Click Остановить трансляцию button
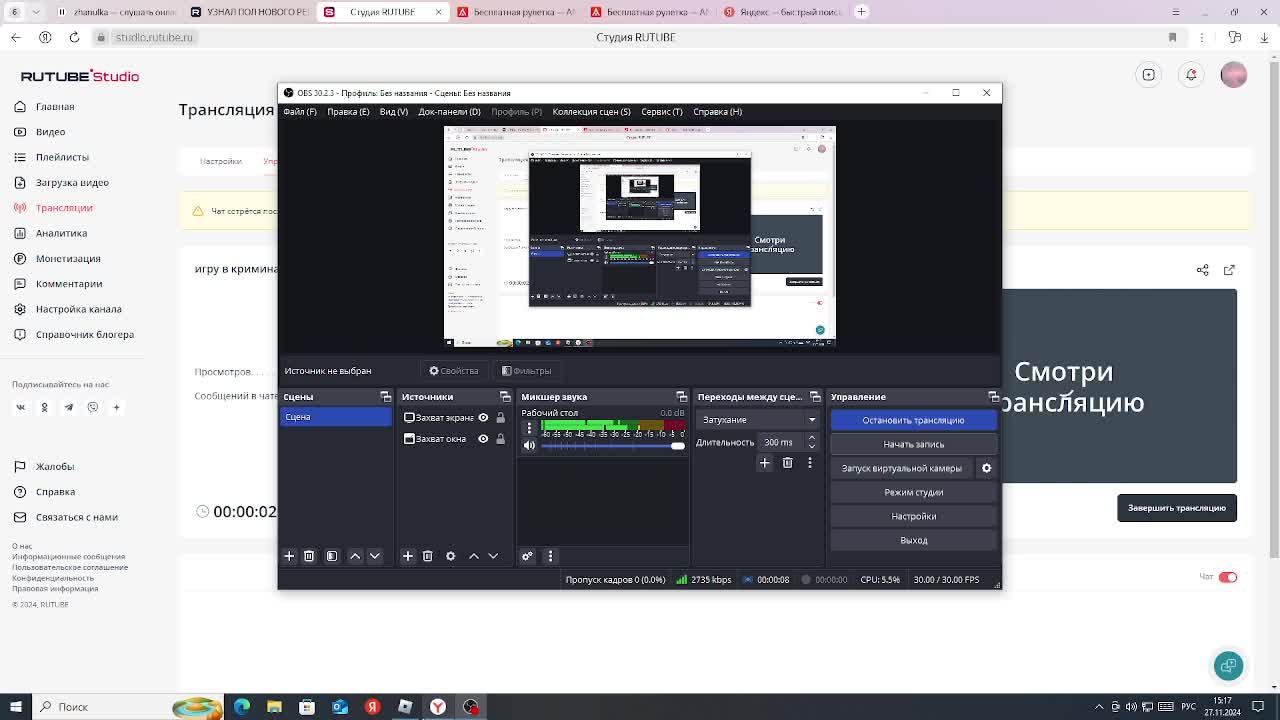 [x=913, y=420]
